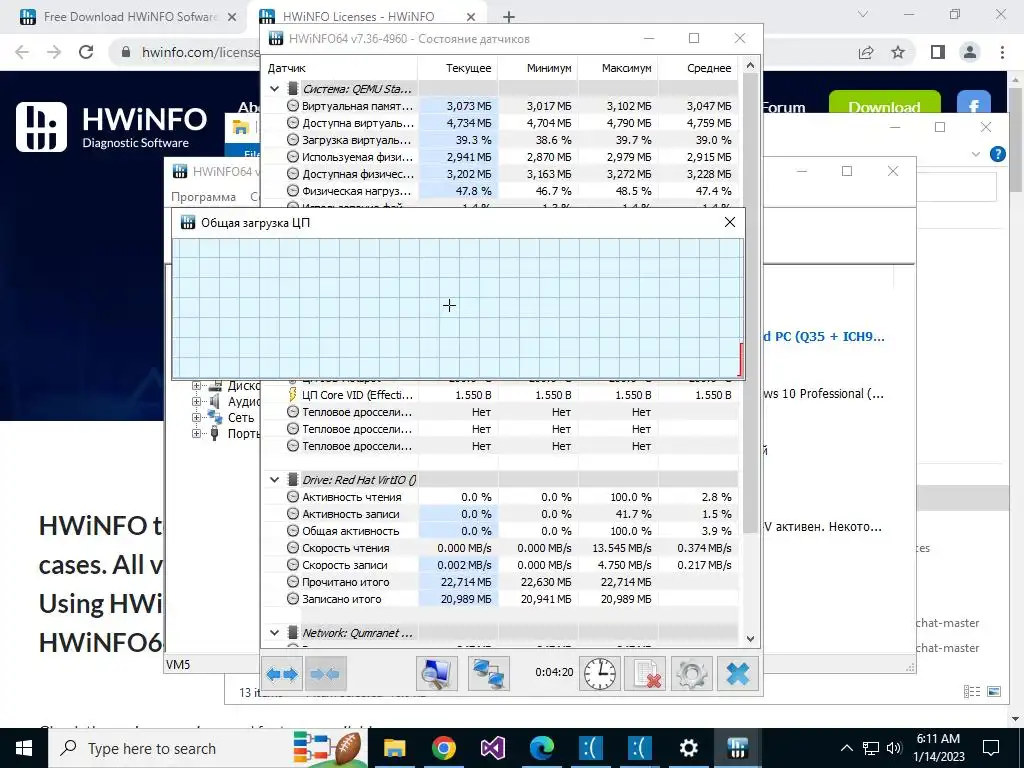Open File Explorer from the taskbar
Screen dimensions: 1024x768
pos(394,748)
